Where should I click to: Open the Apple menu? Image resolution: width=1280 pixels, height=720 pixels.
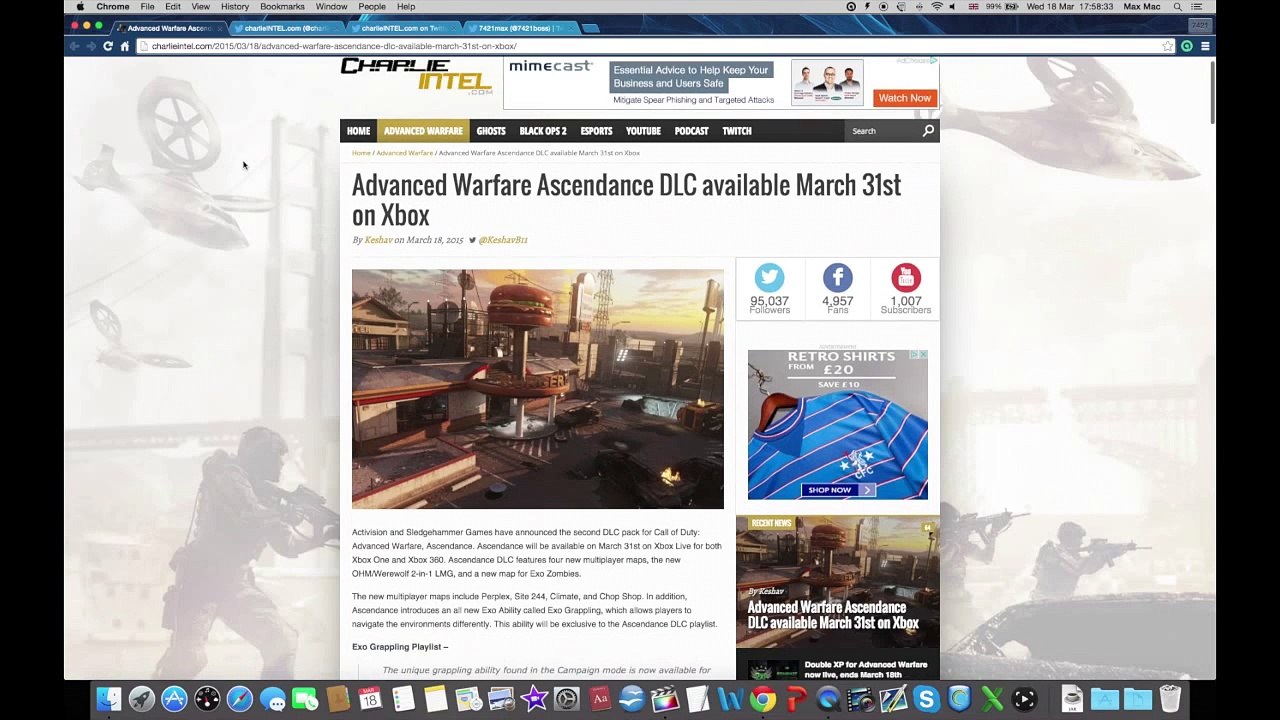[80, 7]
